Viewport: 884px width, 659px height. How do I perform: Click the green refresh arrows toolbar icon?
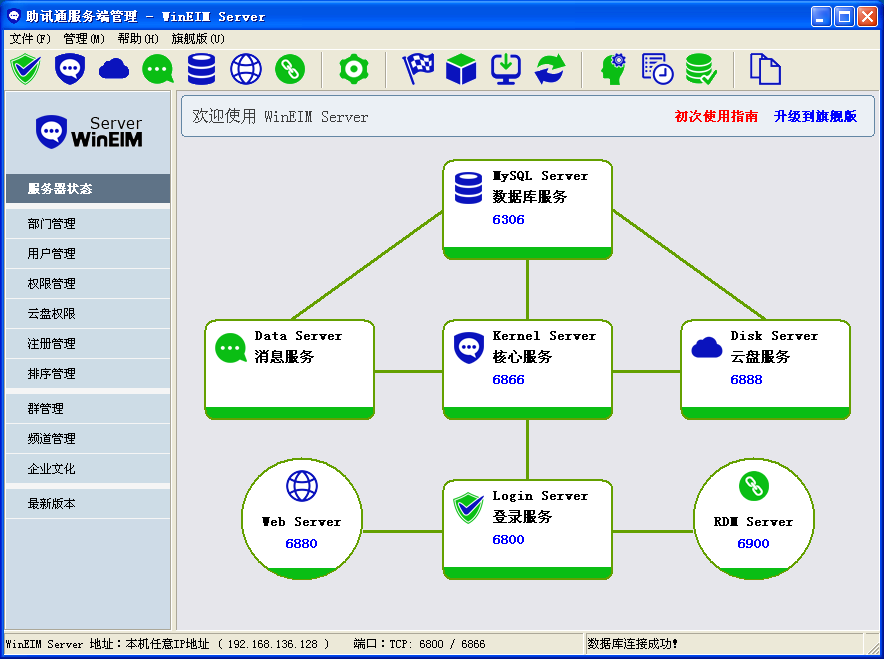click(550, 69)
